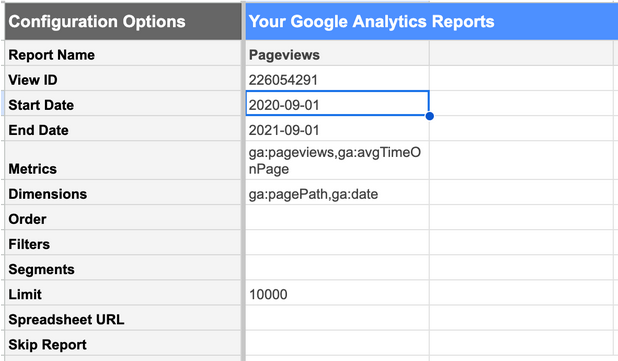
Task: Click the empty Order value cell
Action: point(337,218)
